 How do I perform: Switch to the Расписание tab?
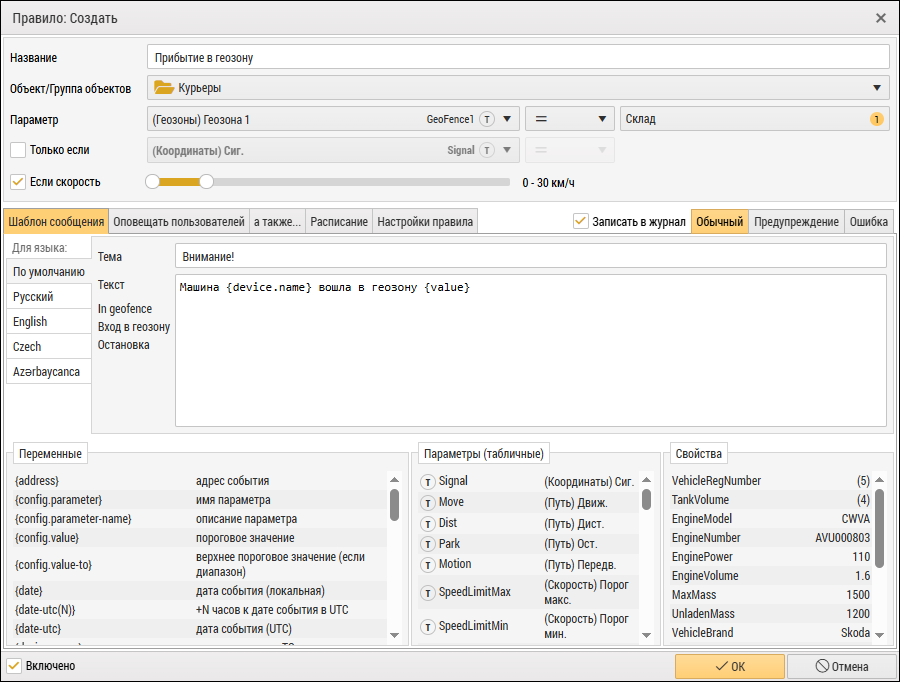[x=339, y=222]
